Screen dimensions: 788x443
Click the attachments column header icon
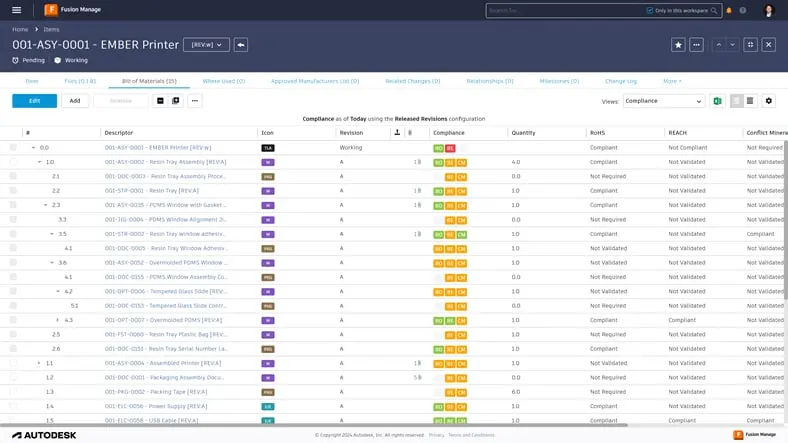point(410,133)
